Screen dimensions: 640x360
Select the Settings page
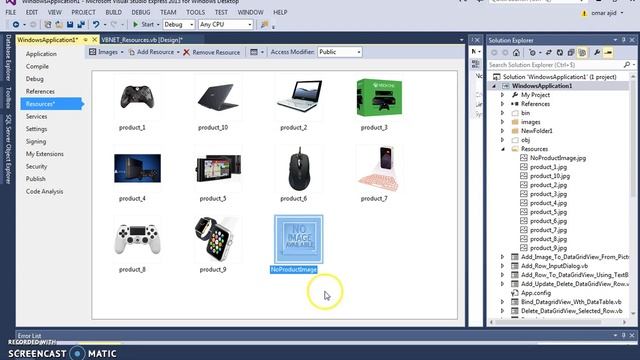36,129
